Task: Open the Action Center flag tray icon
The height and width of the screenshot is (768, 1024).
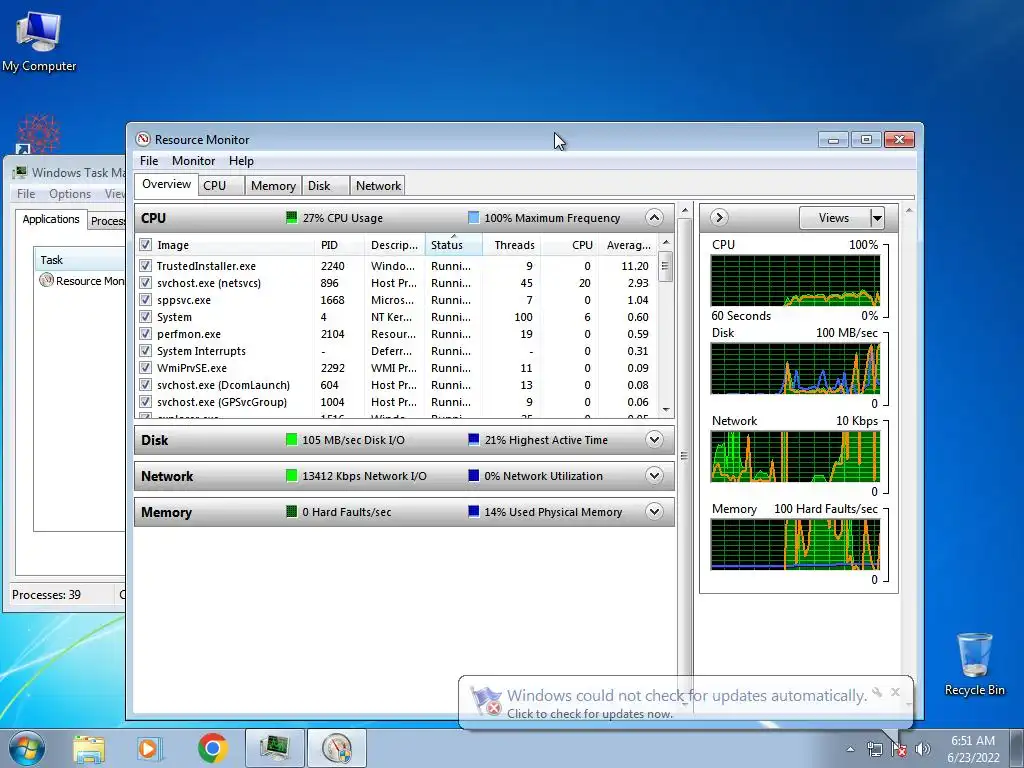Action: point(899,749)
